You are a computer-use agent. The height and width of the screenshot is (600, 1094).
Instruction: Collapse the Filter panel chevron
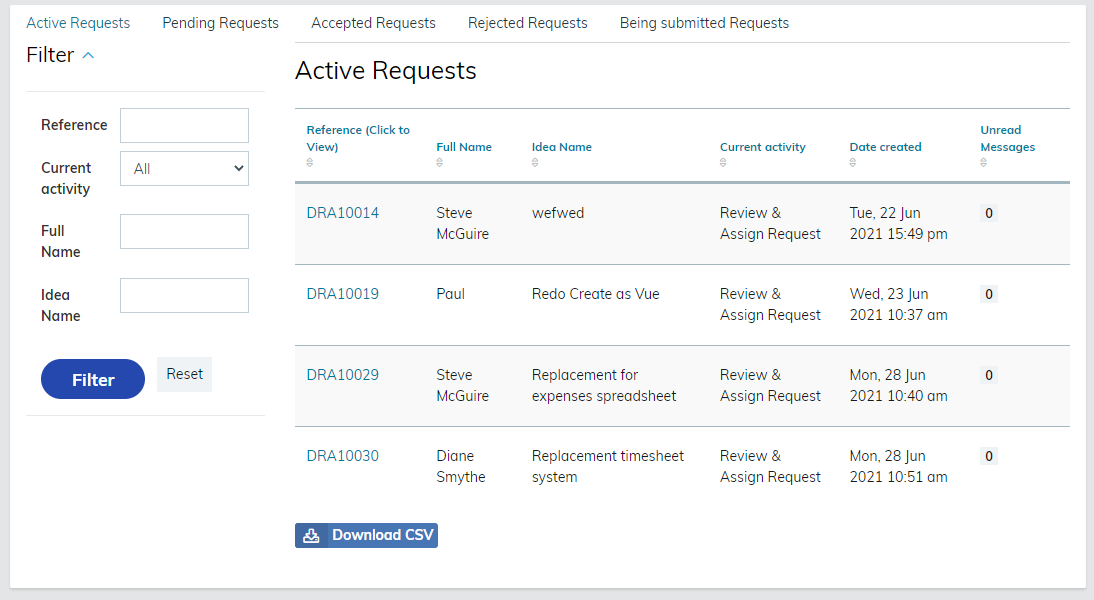[x=88, y=56]
